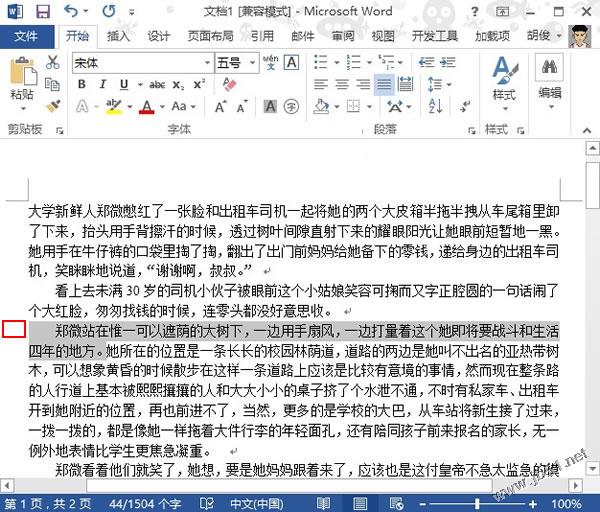Image resolution: width=600 pixels, height=512 pixels.
Task: Switch to the 页面布局 tab
Action: [210, 36]
